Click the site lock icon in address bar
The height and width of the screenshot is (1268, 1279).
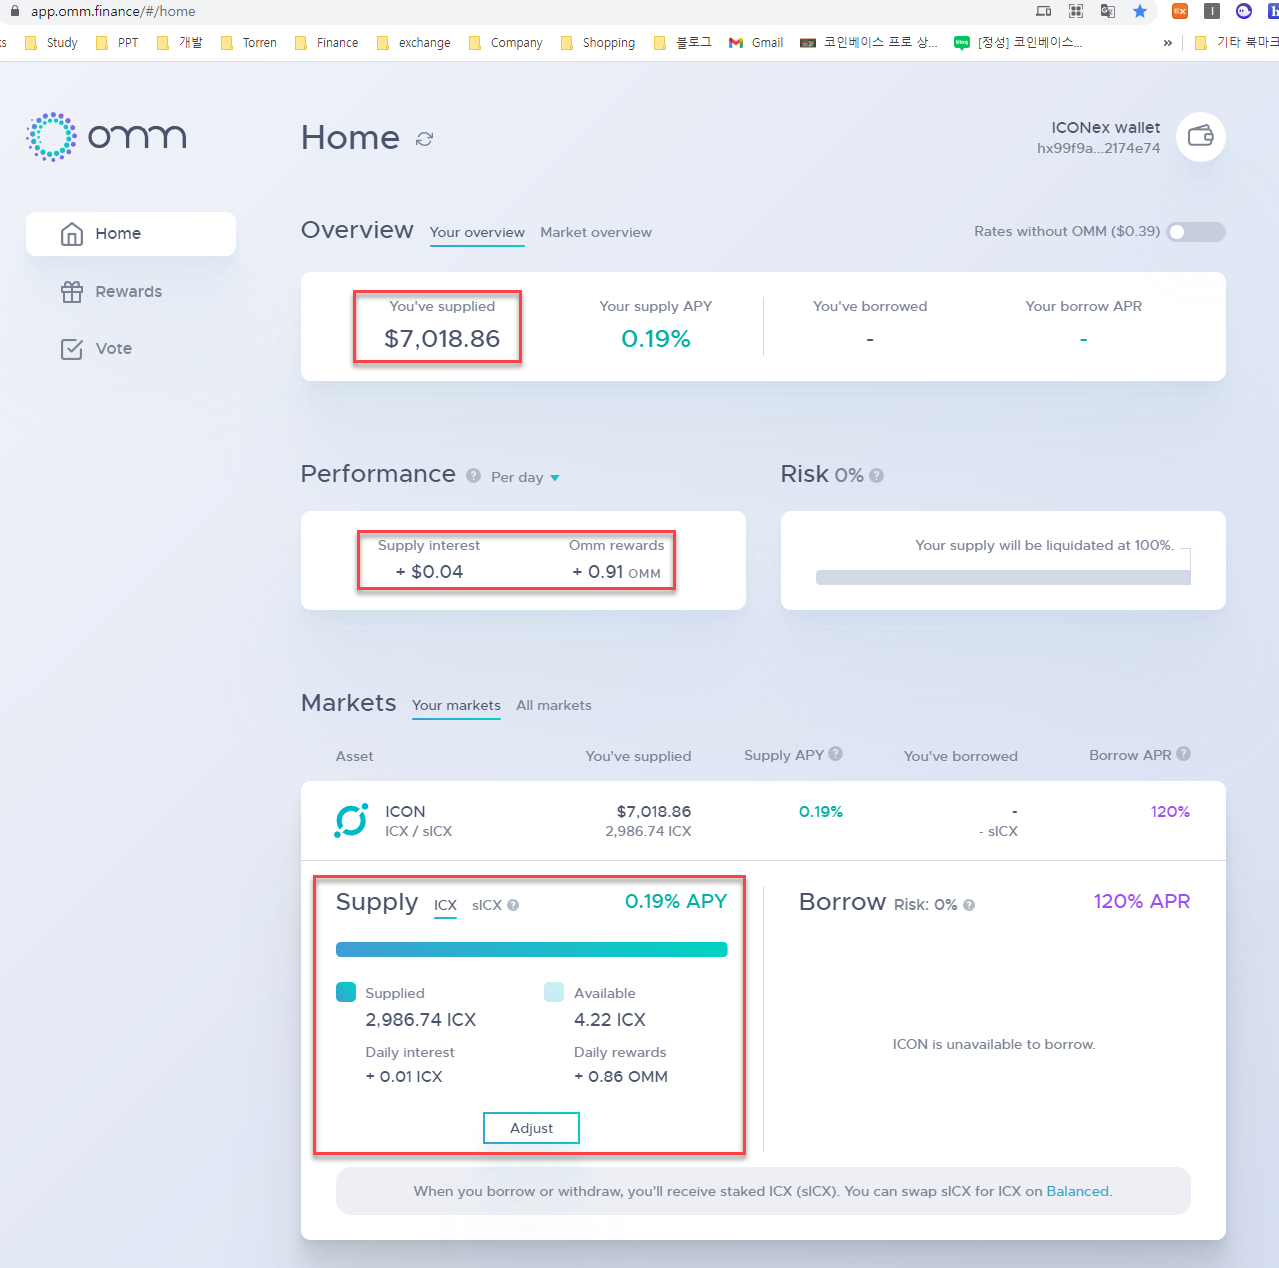tap(15, 11)
